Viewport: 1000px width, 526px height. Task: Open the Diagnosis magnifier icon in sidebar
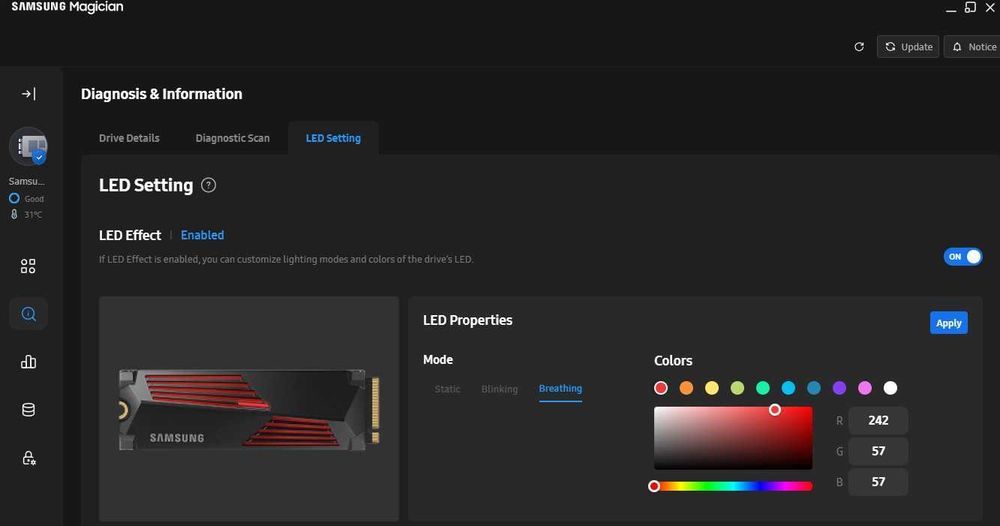click(29, 314)
